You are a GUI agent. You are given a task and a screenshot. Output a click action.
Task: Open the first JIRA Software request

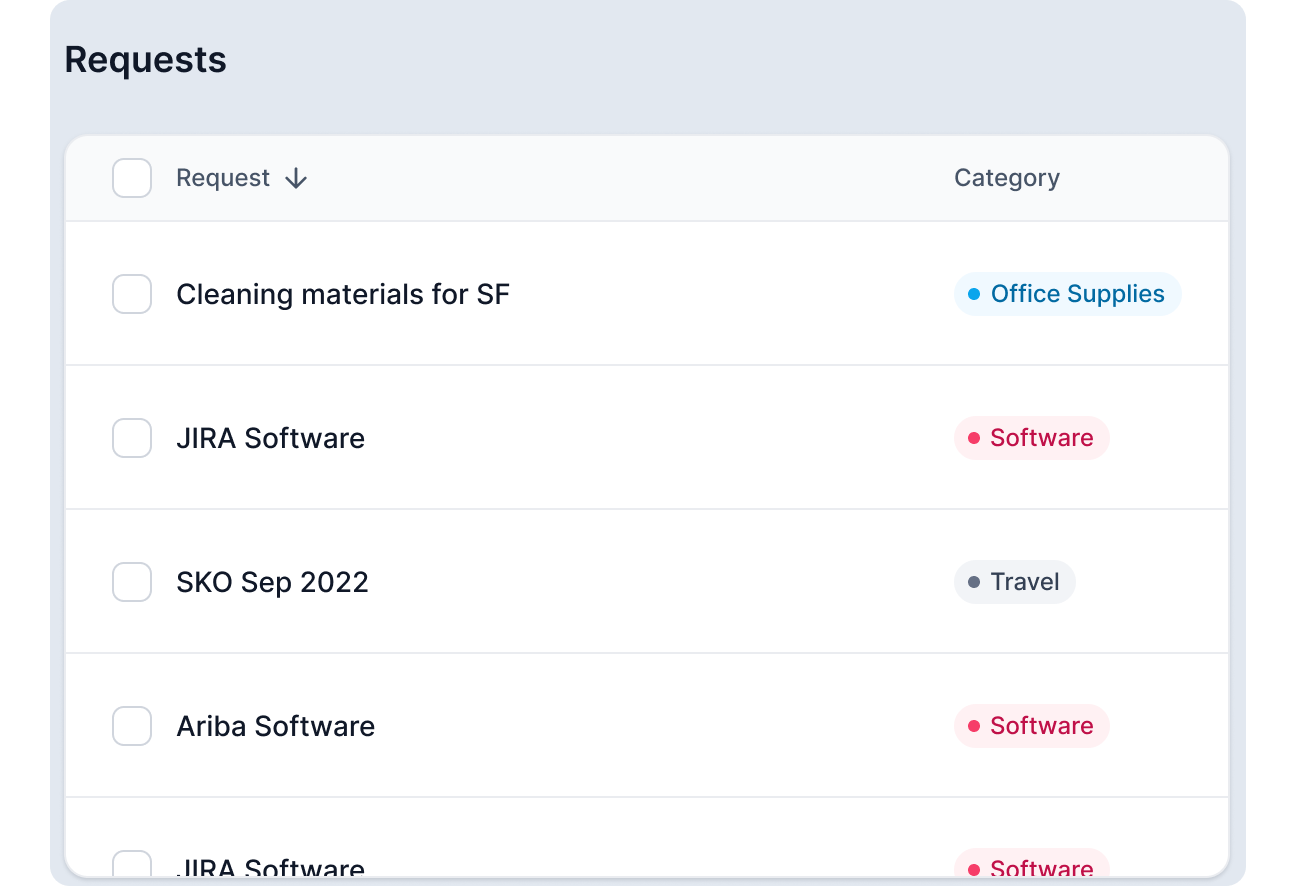pyautogui.click(x=270, y=439)
